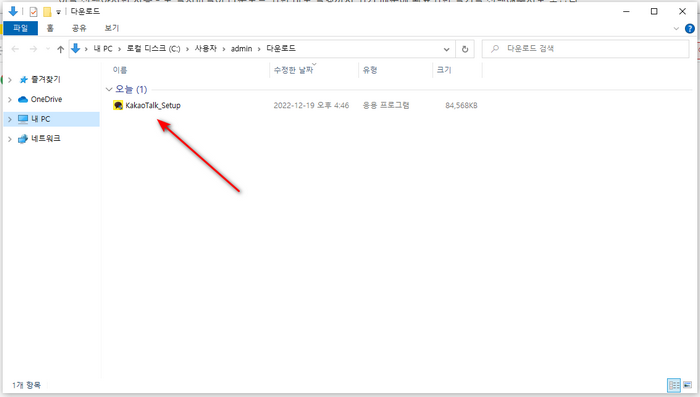
Task: Click the 응용 프로그램 type cell
Action: click(x=386, y=105)
